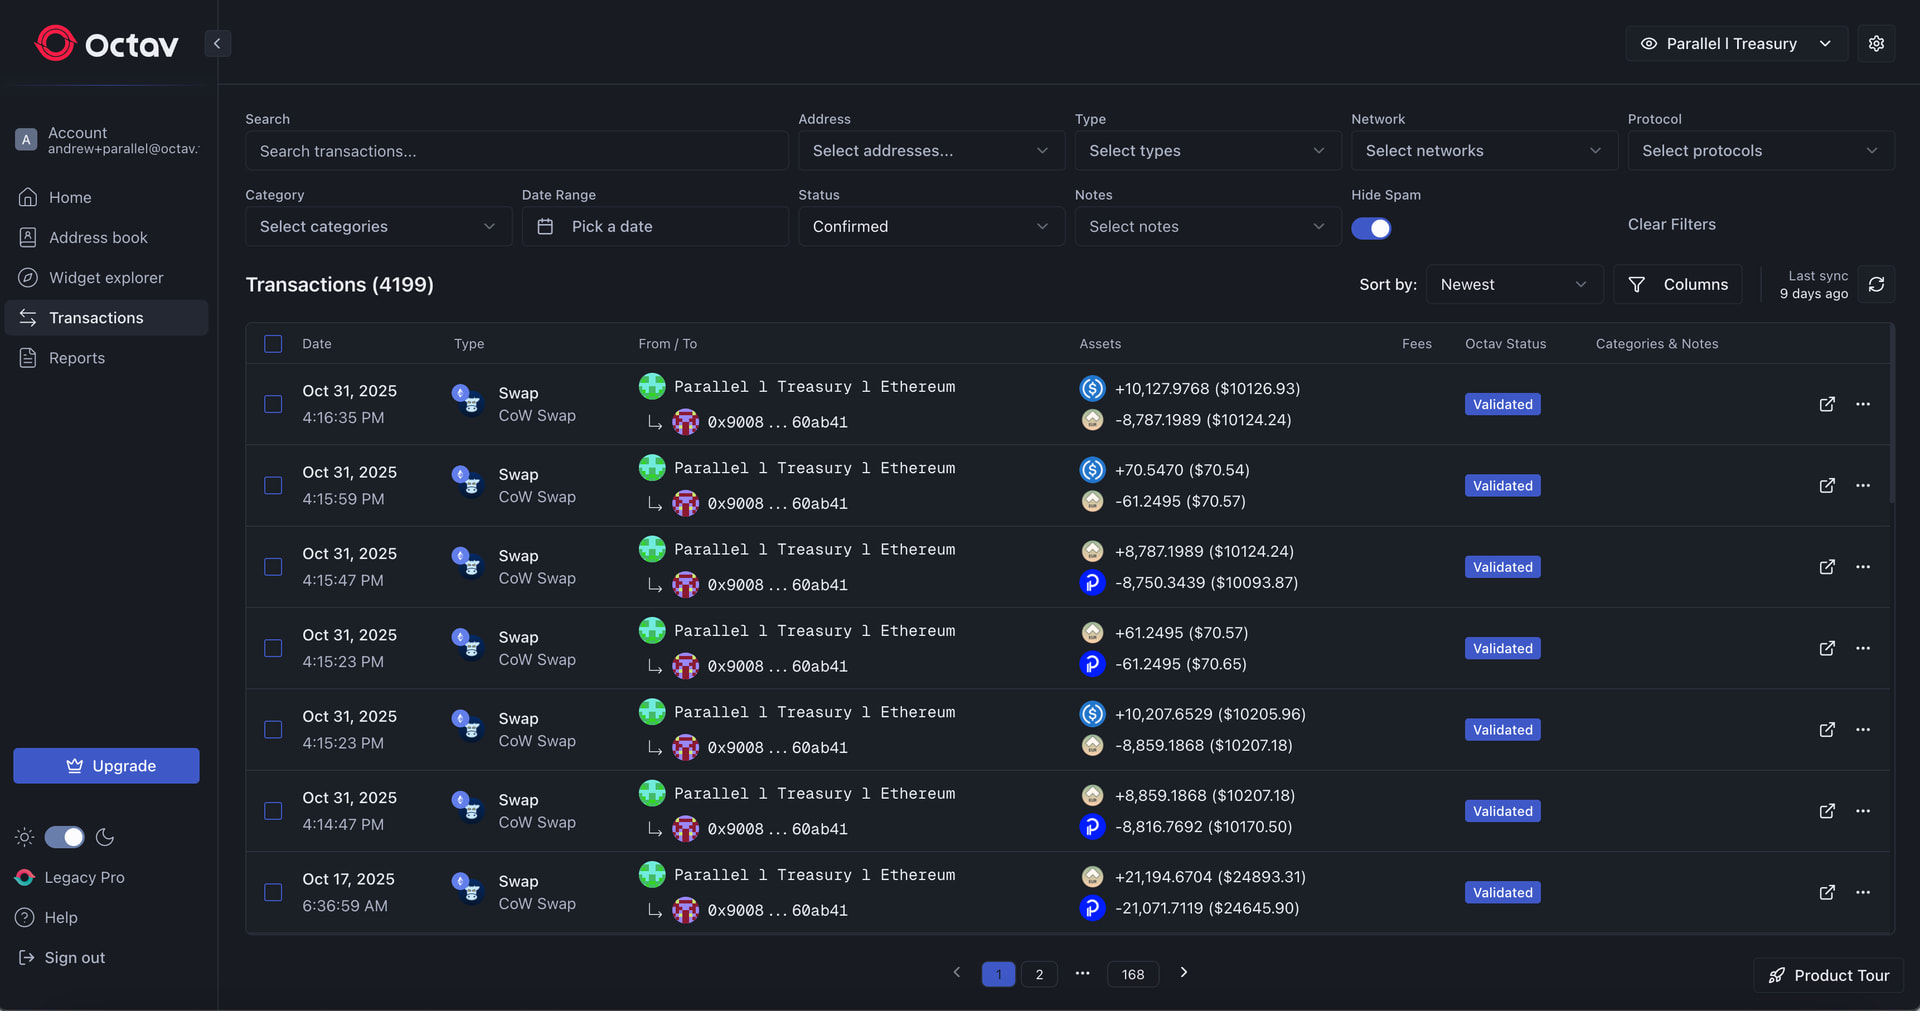1920x1011 pixels.
Task: Open Widget explorer in sidebar
Action: click(107, 278)
